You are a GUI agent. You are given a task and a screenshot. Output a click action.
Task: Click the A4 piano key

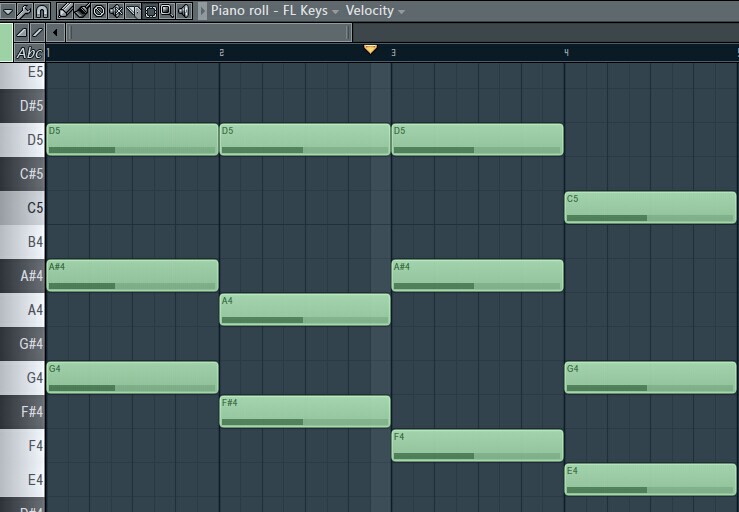(22, 310)
